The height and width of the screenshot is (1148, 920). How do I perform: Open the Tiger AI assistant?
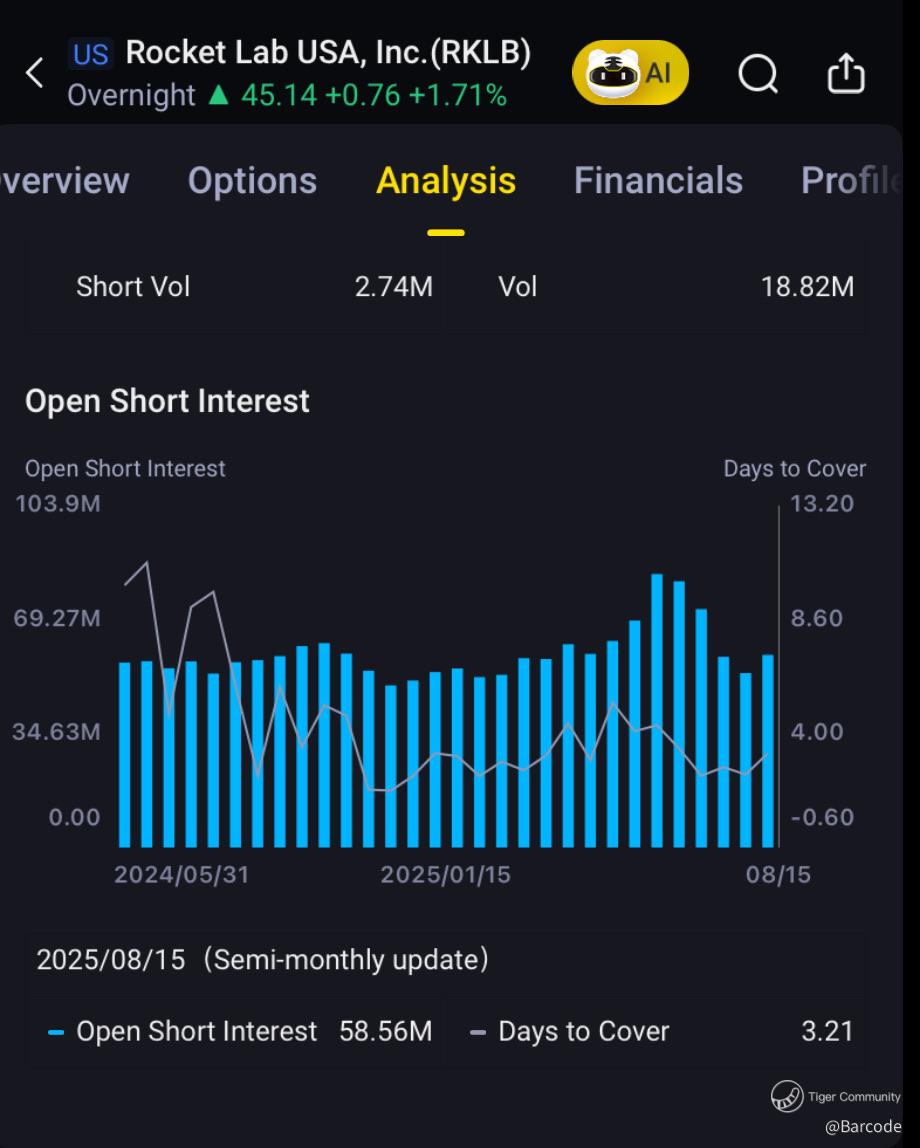click(x=630, y=73)
